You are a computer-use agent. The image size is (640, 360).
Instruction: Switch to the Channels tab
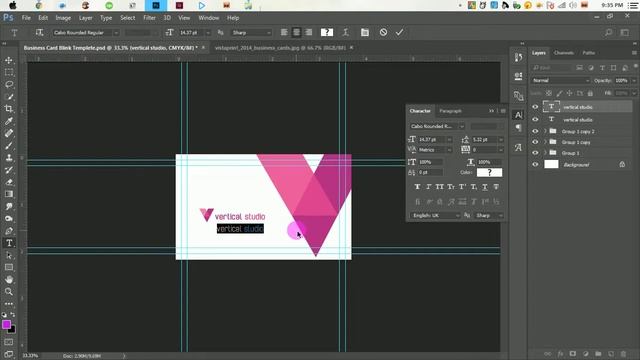(x=564, y=53)
